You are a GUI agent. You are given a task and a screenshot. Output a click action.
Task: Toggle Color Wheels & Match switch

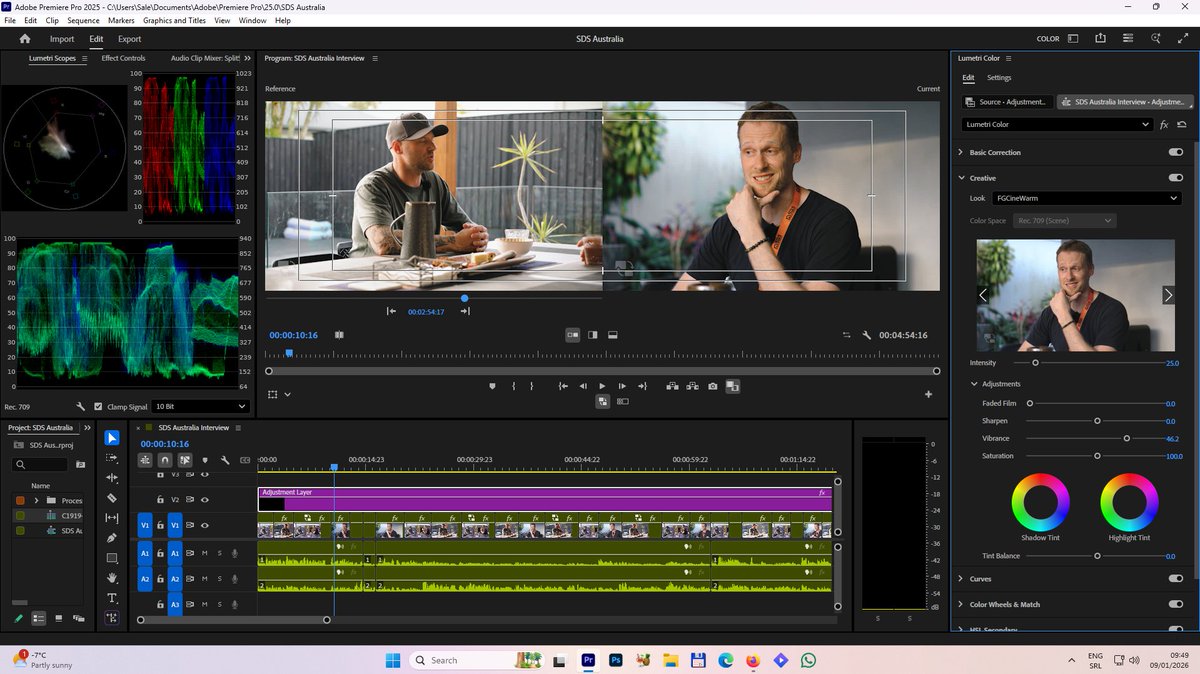(x=1175, y=604)
